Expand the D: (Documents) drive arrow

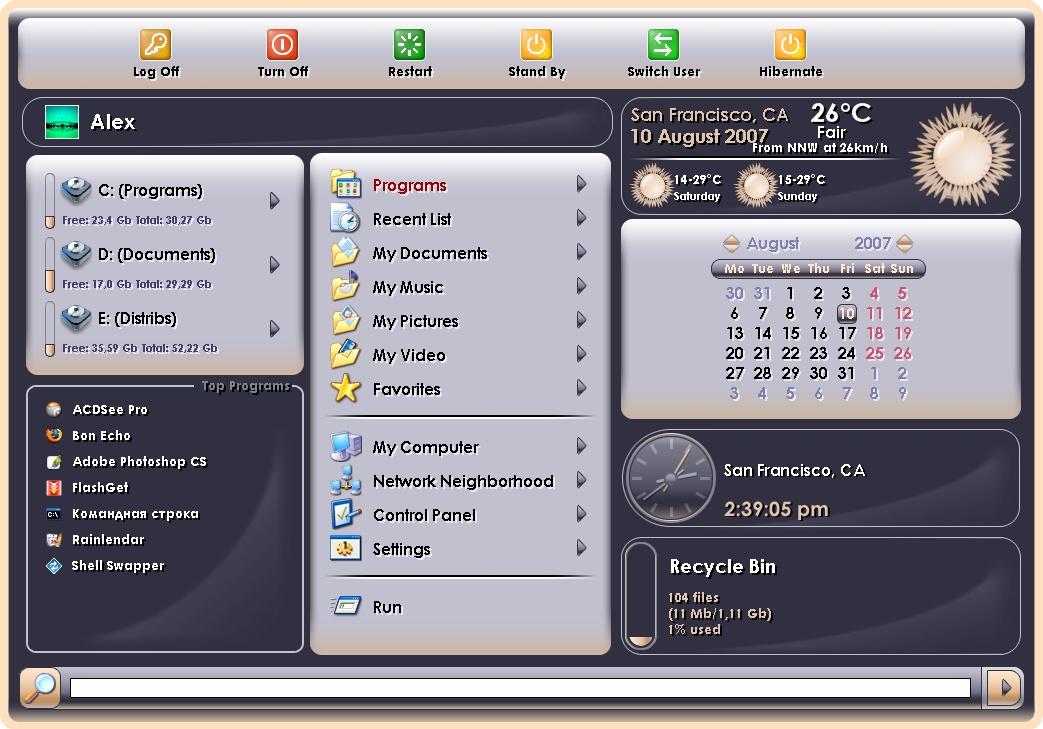(x=274, y=265)
